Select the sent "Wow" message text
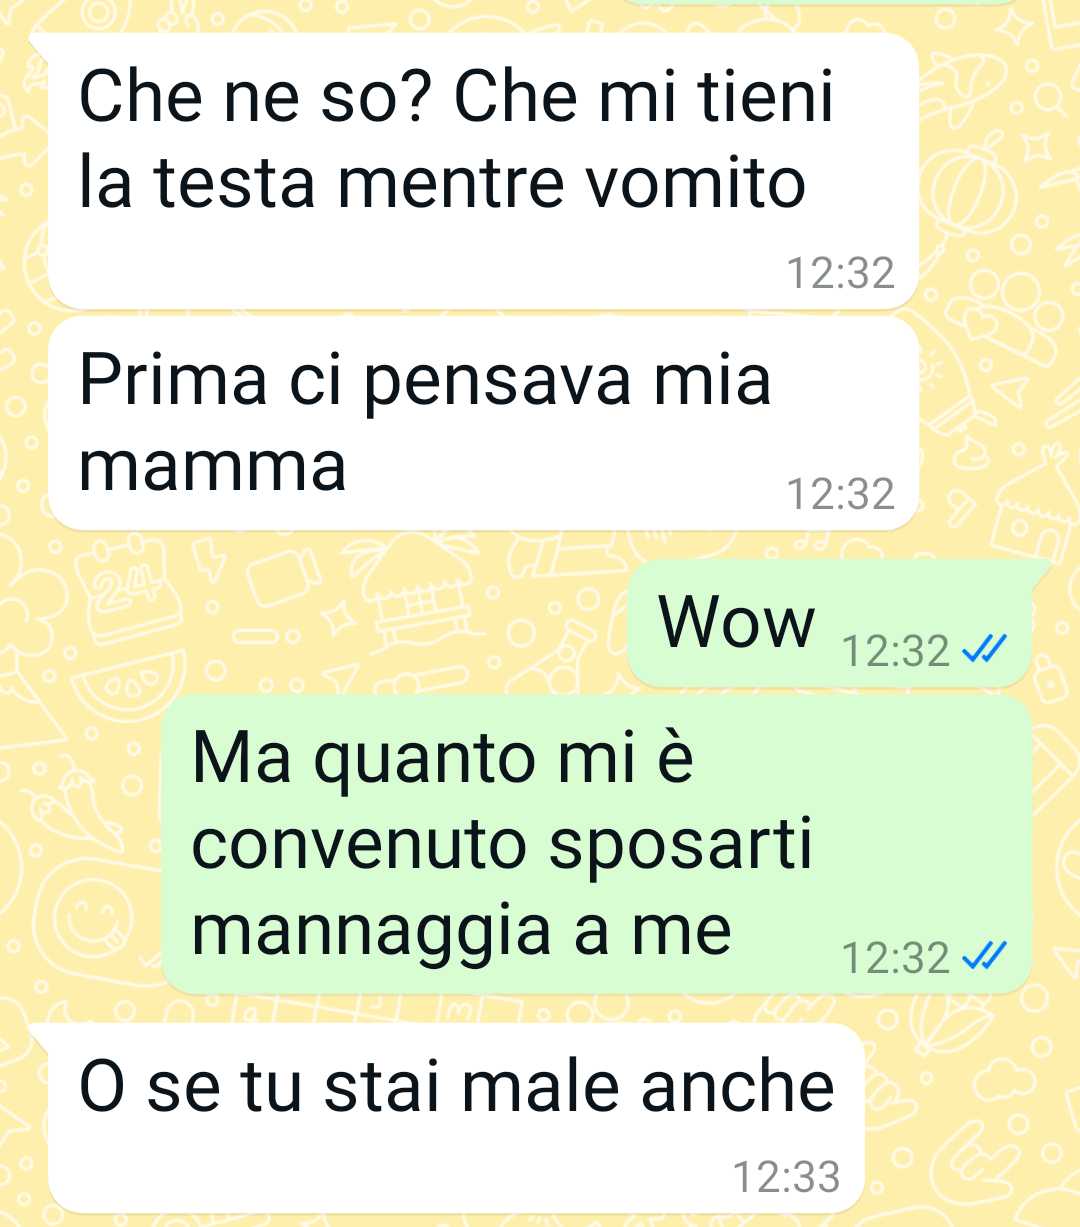Image resolution: width=1080 pixels, height=1227 pixels. (x=737, y=622)
